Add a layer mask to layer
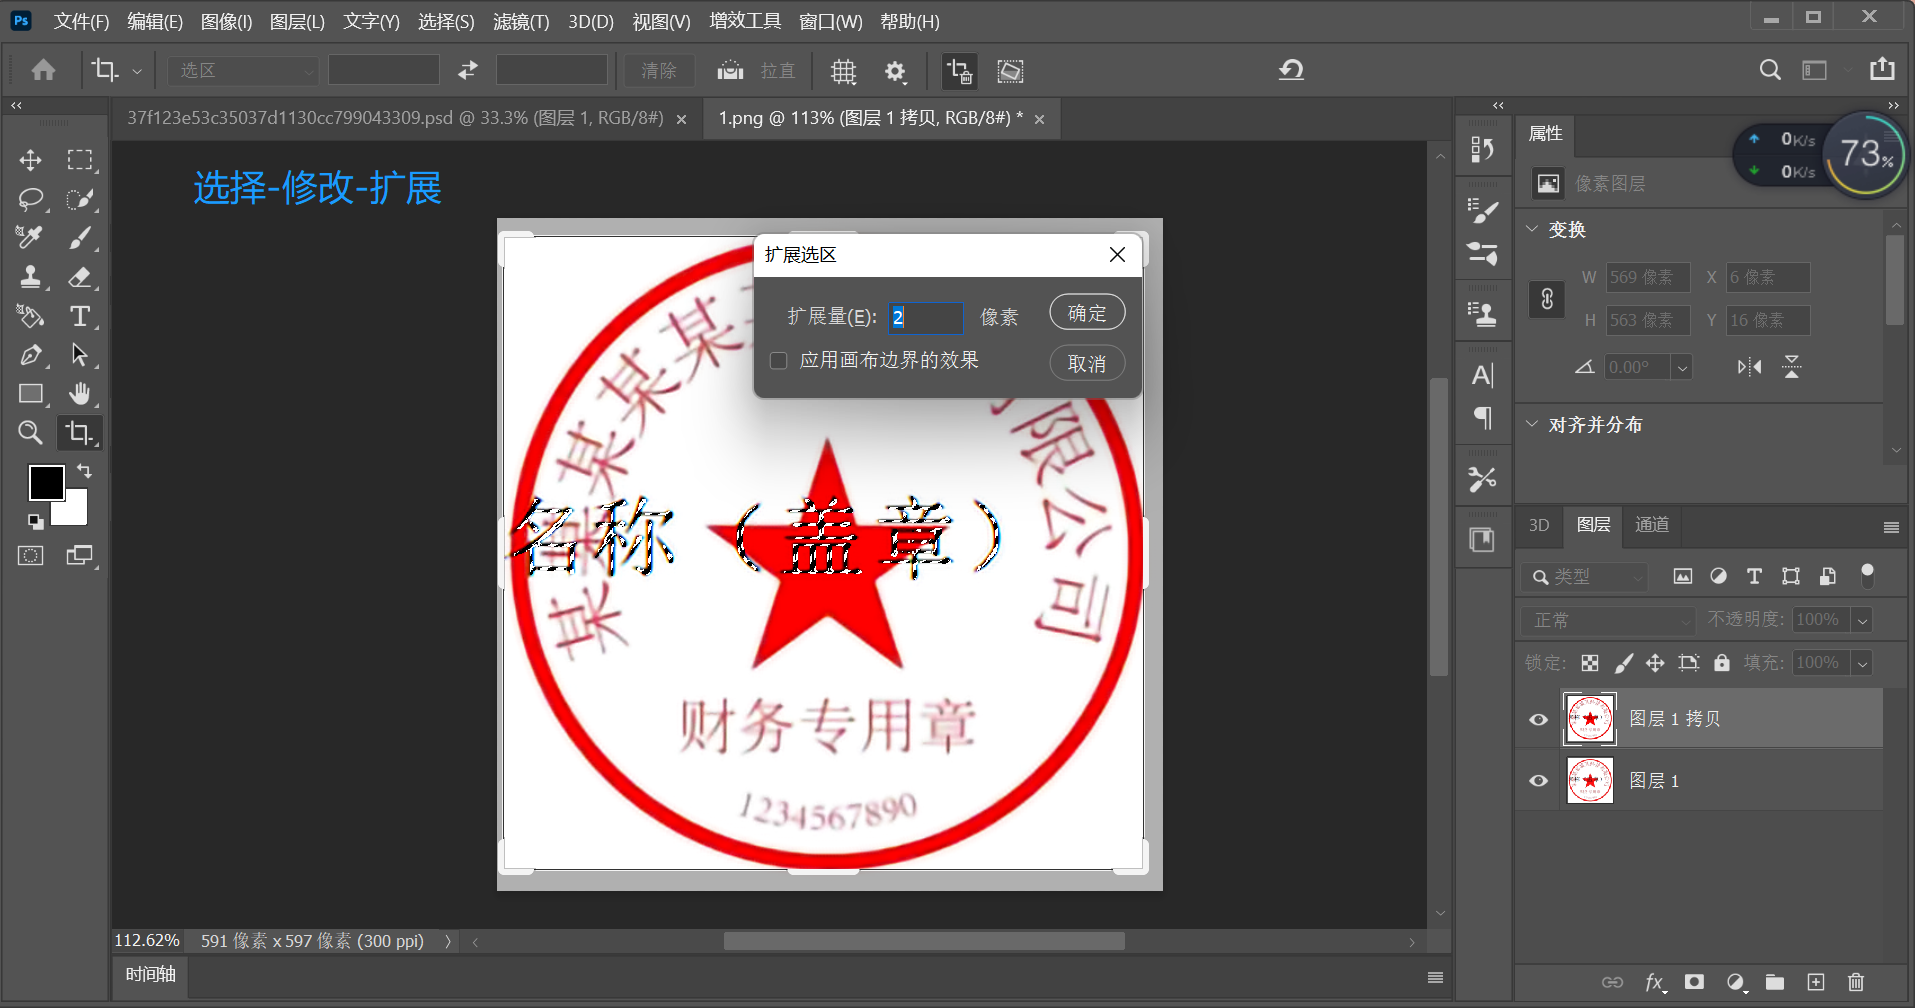Viewport: 1915px width, 1008px height. [x=1694, y=982]
